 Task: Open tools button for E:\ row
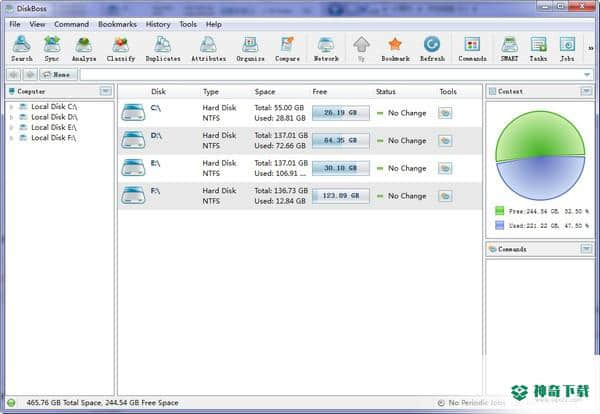[445, 168]
